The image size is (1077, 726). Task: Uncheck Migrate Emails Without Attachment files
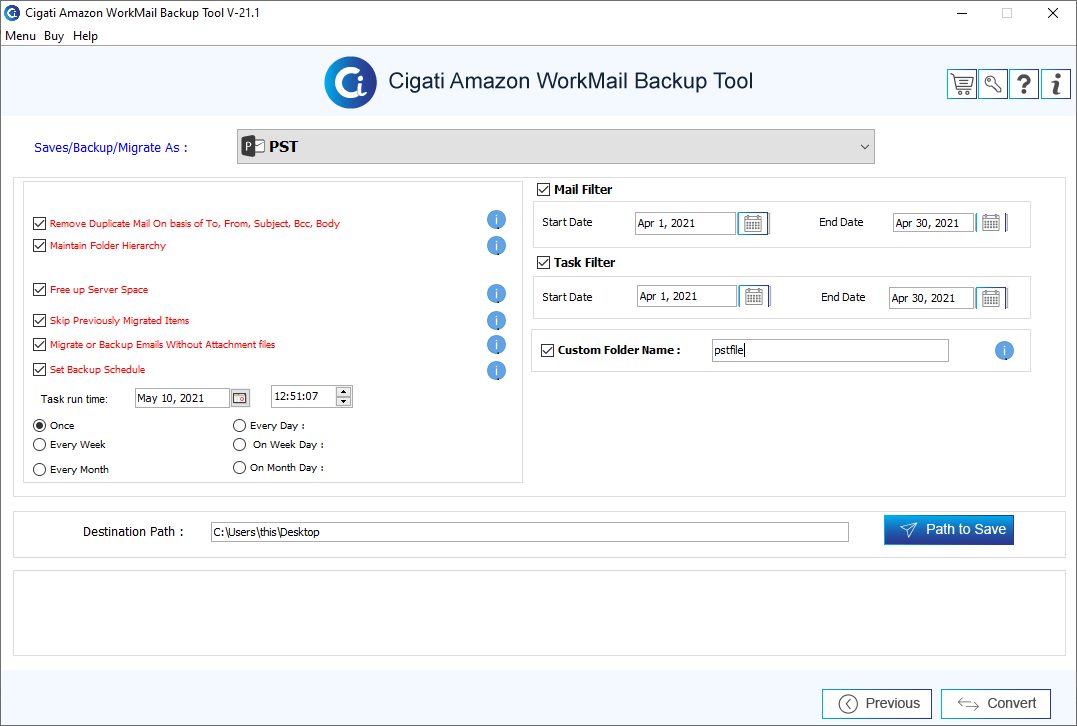click(x=39, y=344)
